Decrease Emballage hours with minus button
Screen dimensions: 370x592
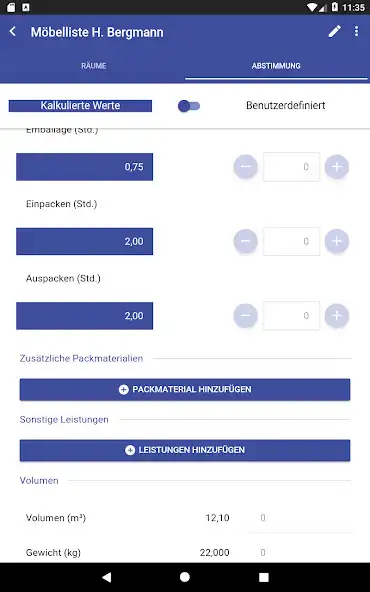[245, 166]
